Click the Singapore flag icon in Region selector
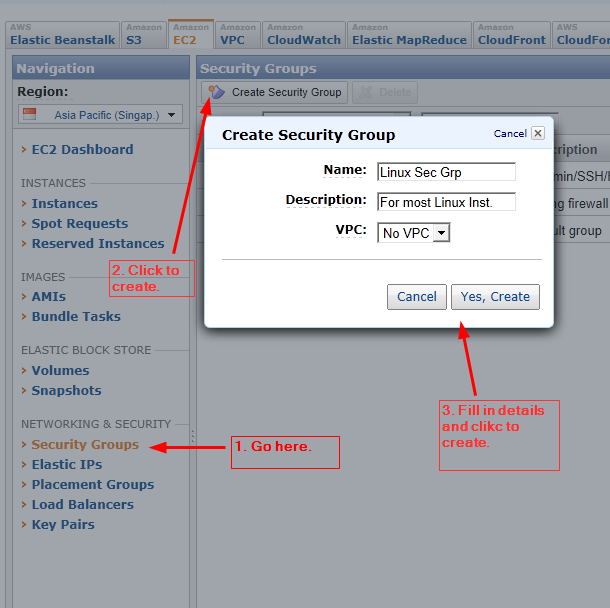 (30, 114)
